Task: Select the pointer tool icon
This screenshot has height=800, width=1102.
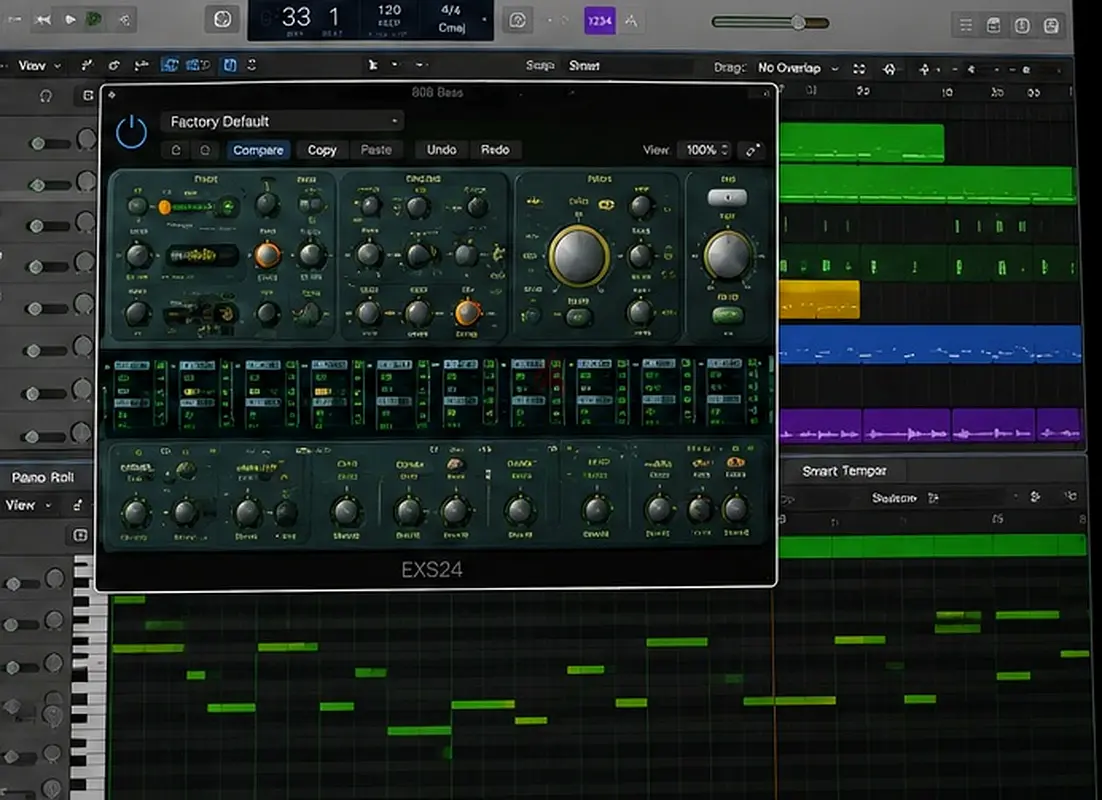Action: 373,65
